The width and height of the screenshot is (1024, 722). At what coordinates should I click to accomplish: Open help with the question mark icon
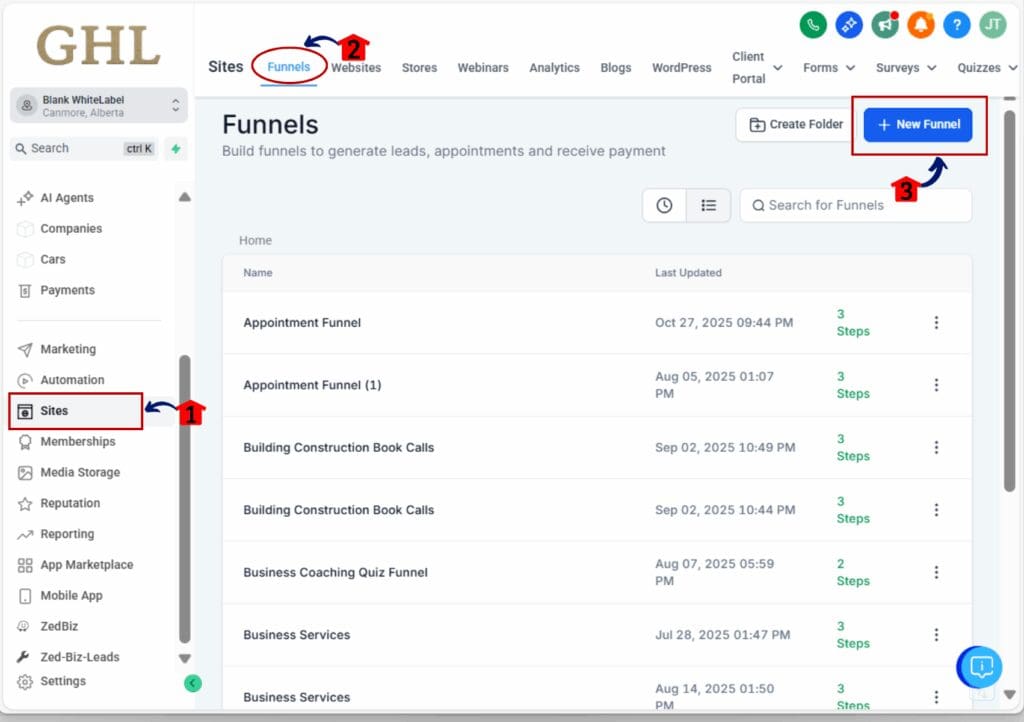(x=956, y=25)
